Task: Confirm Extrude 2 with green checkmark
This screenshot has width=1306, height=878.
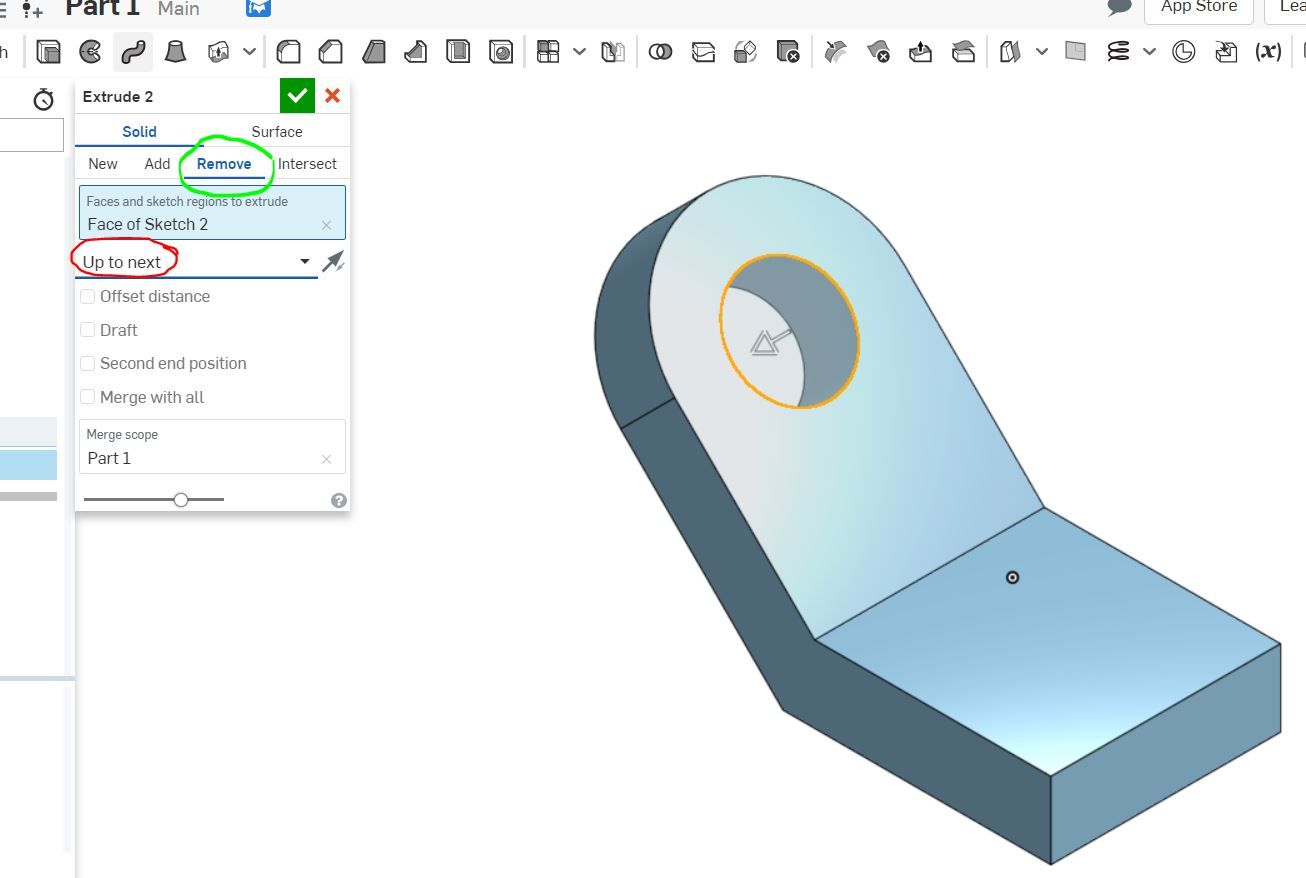Action: click(x=297, y=95)
